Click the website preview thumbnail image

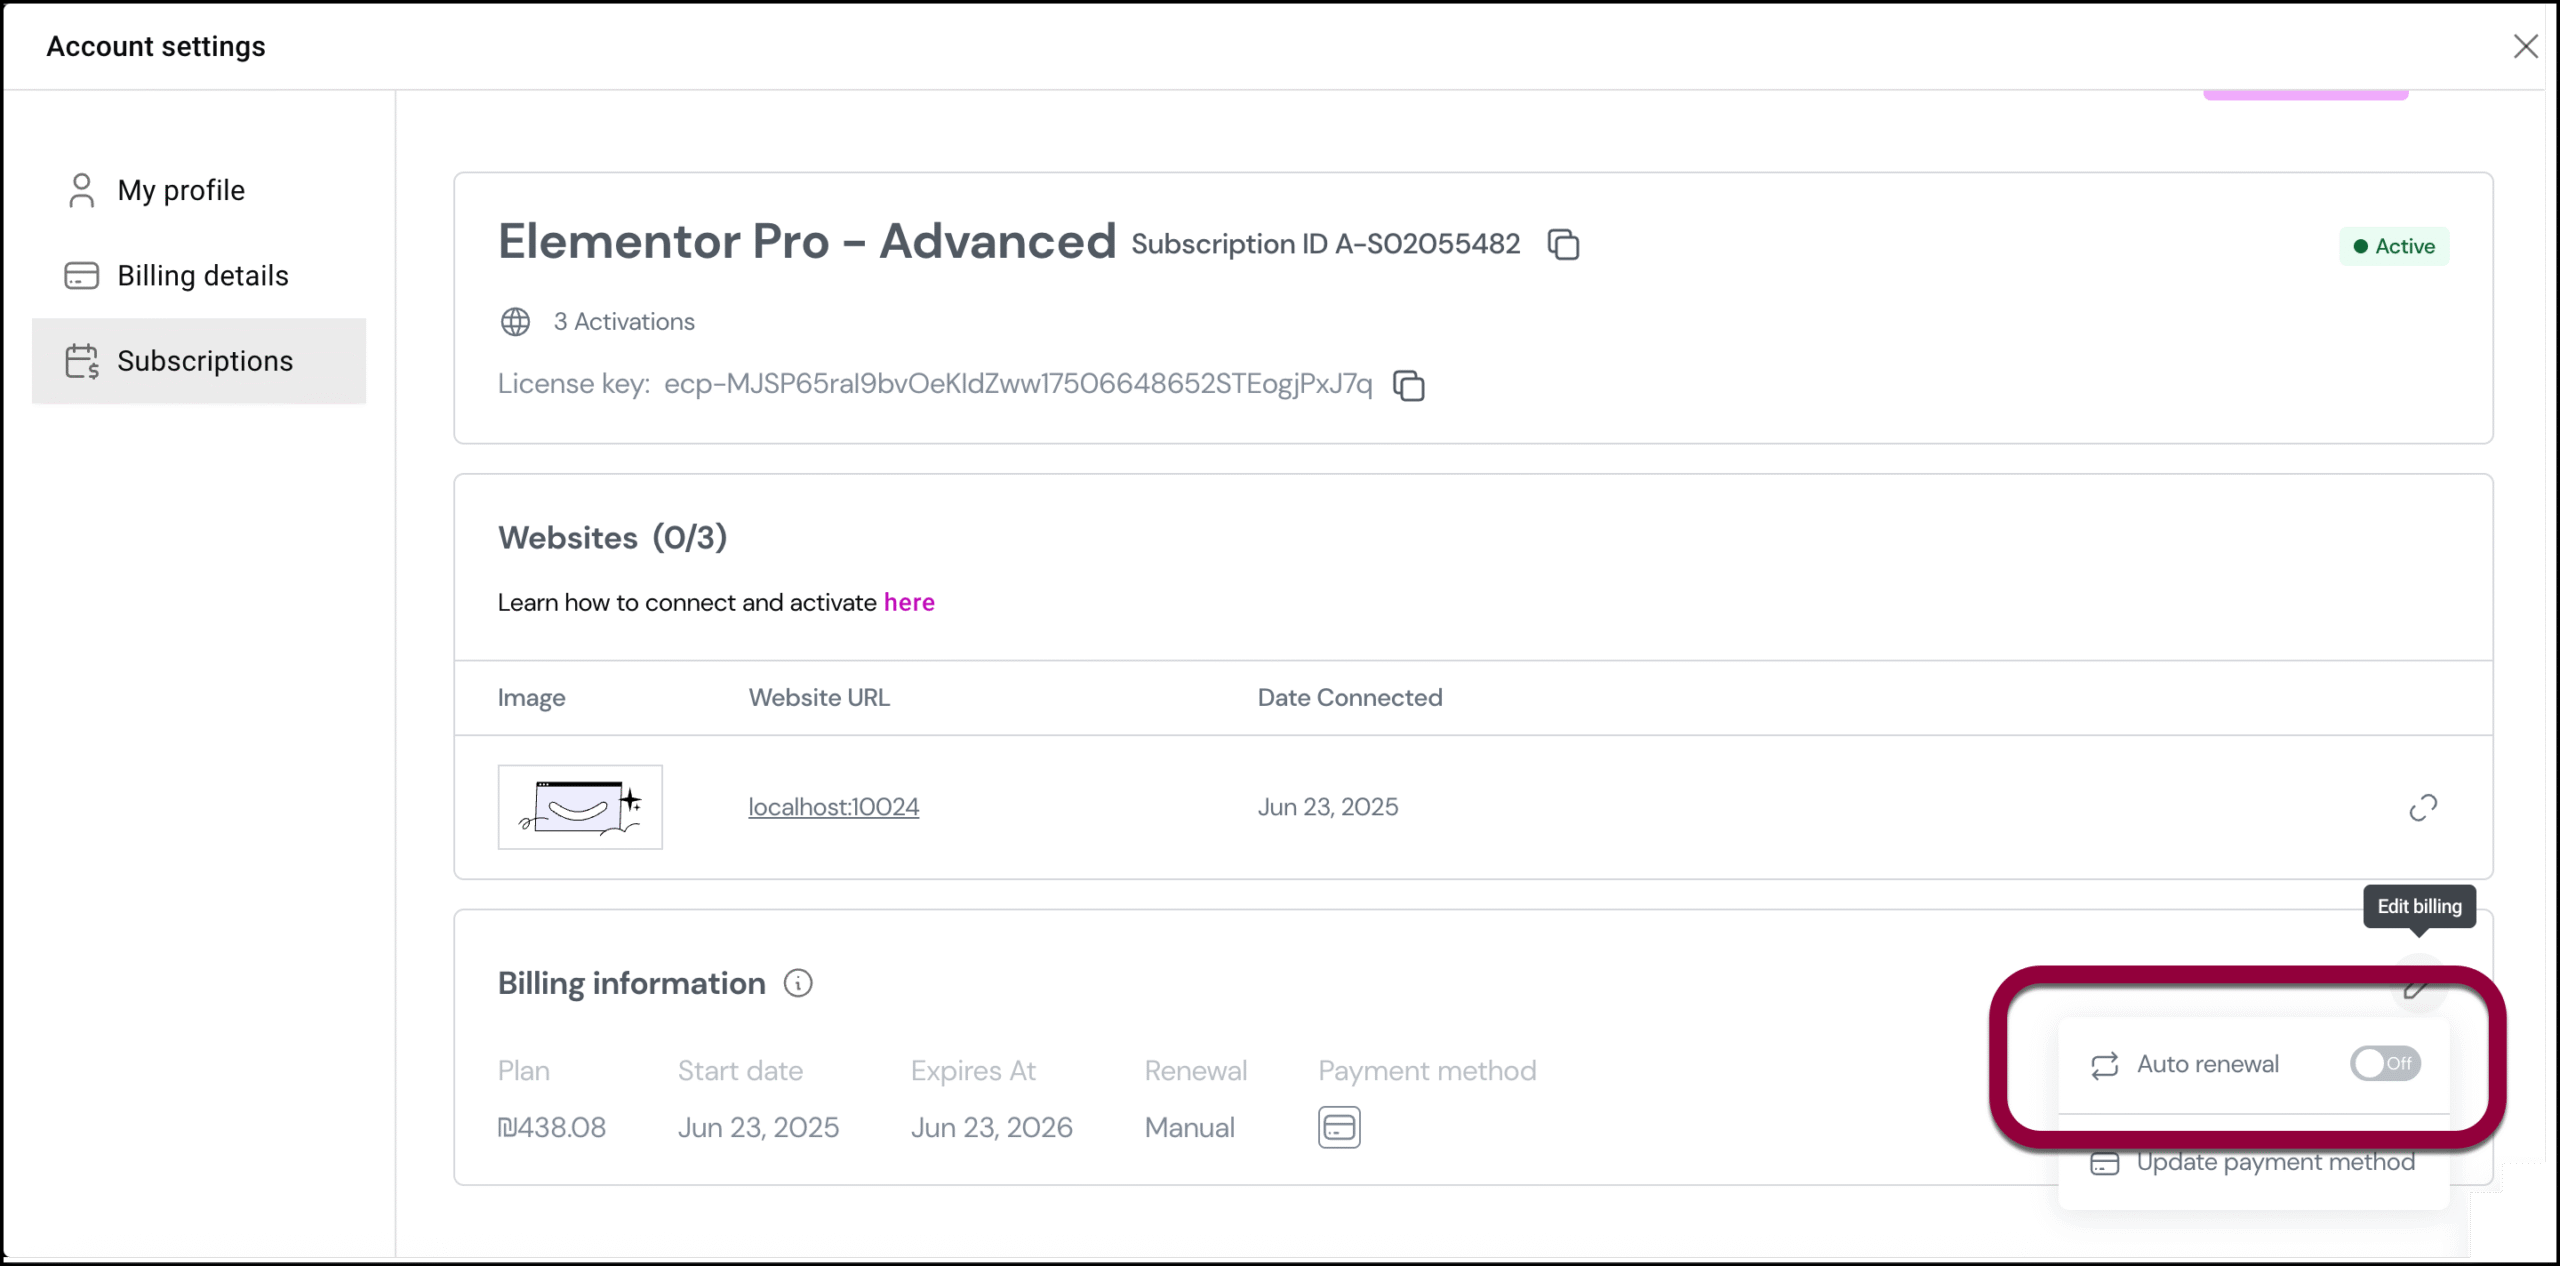tap(580, 807)
